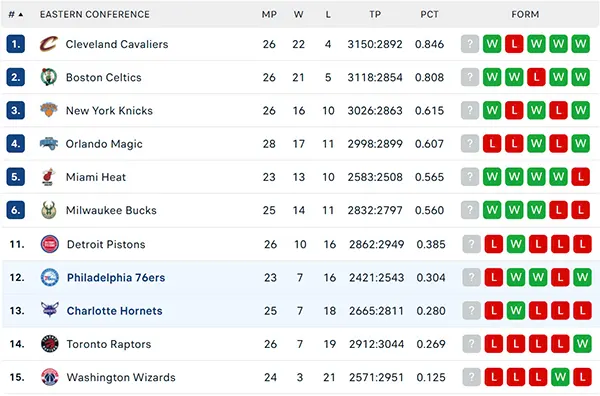The width and height of the screenshot is (600, 396).
Task: Sort the table by PCT column header
Action: click(429, 15)
